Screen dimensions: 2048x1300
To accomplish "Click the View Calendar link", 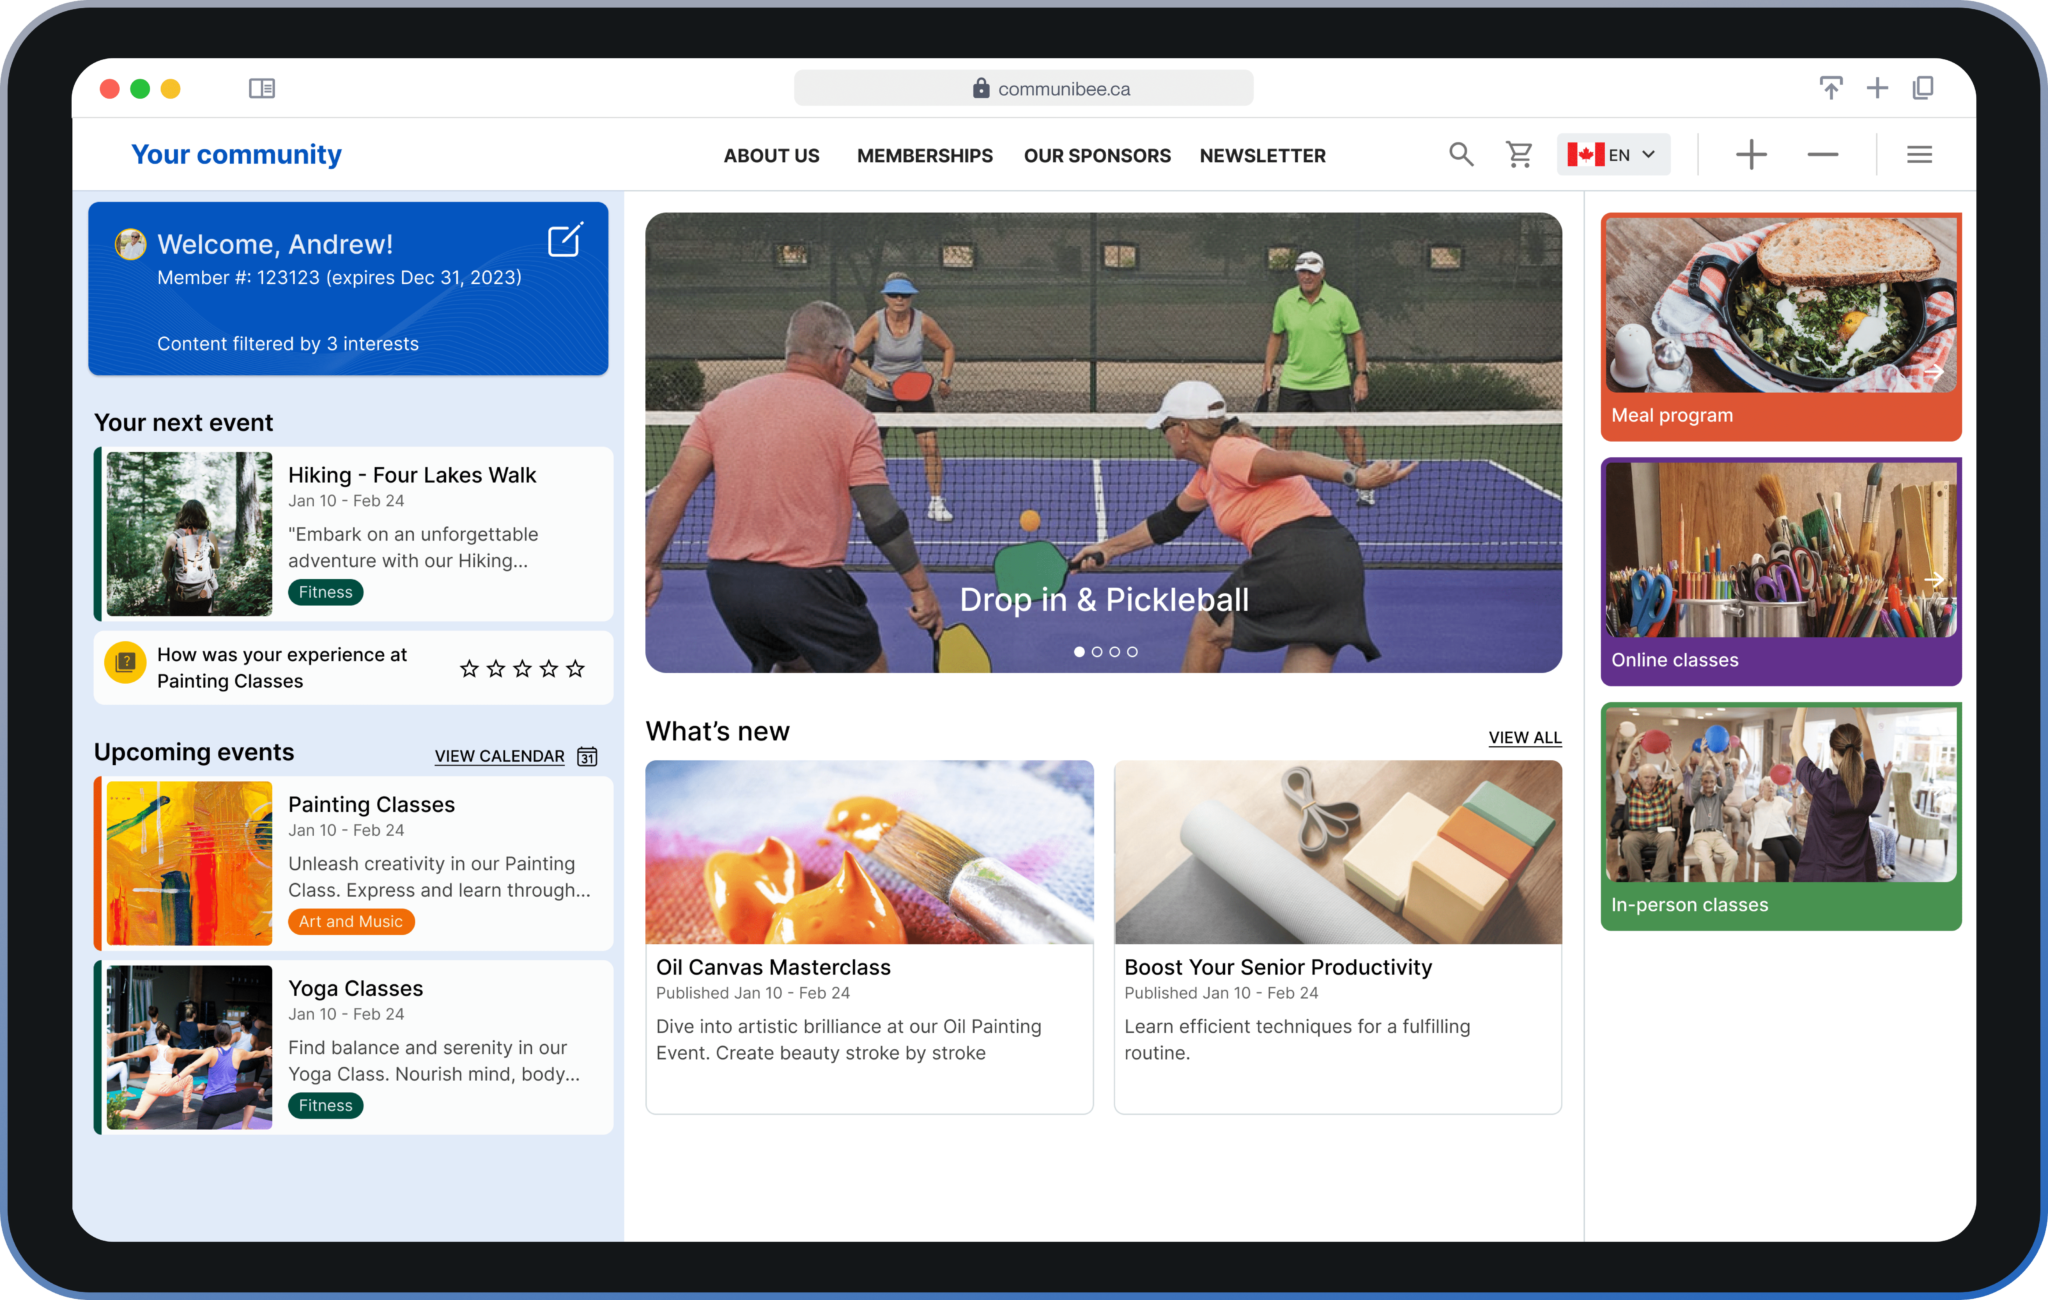I will point(499,756).
